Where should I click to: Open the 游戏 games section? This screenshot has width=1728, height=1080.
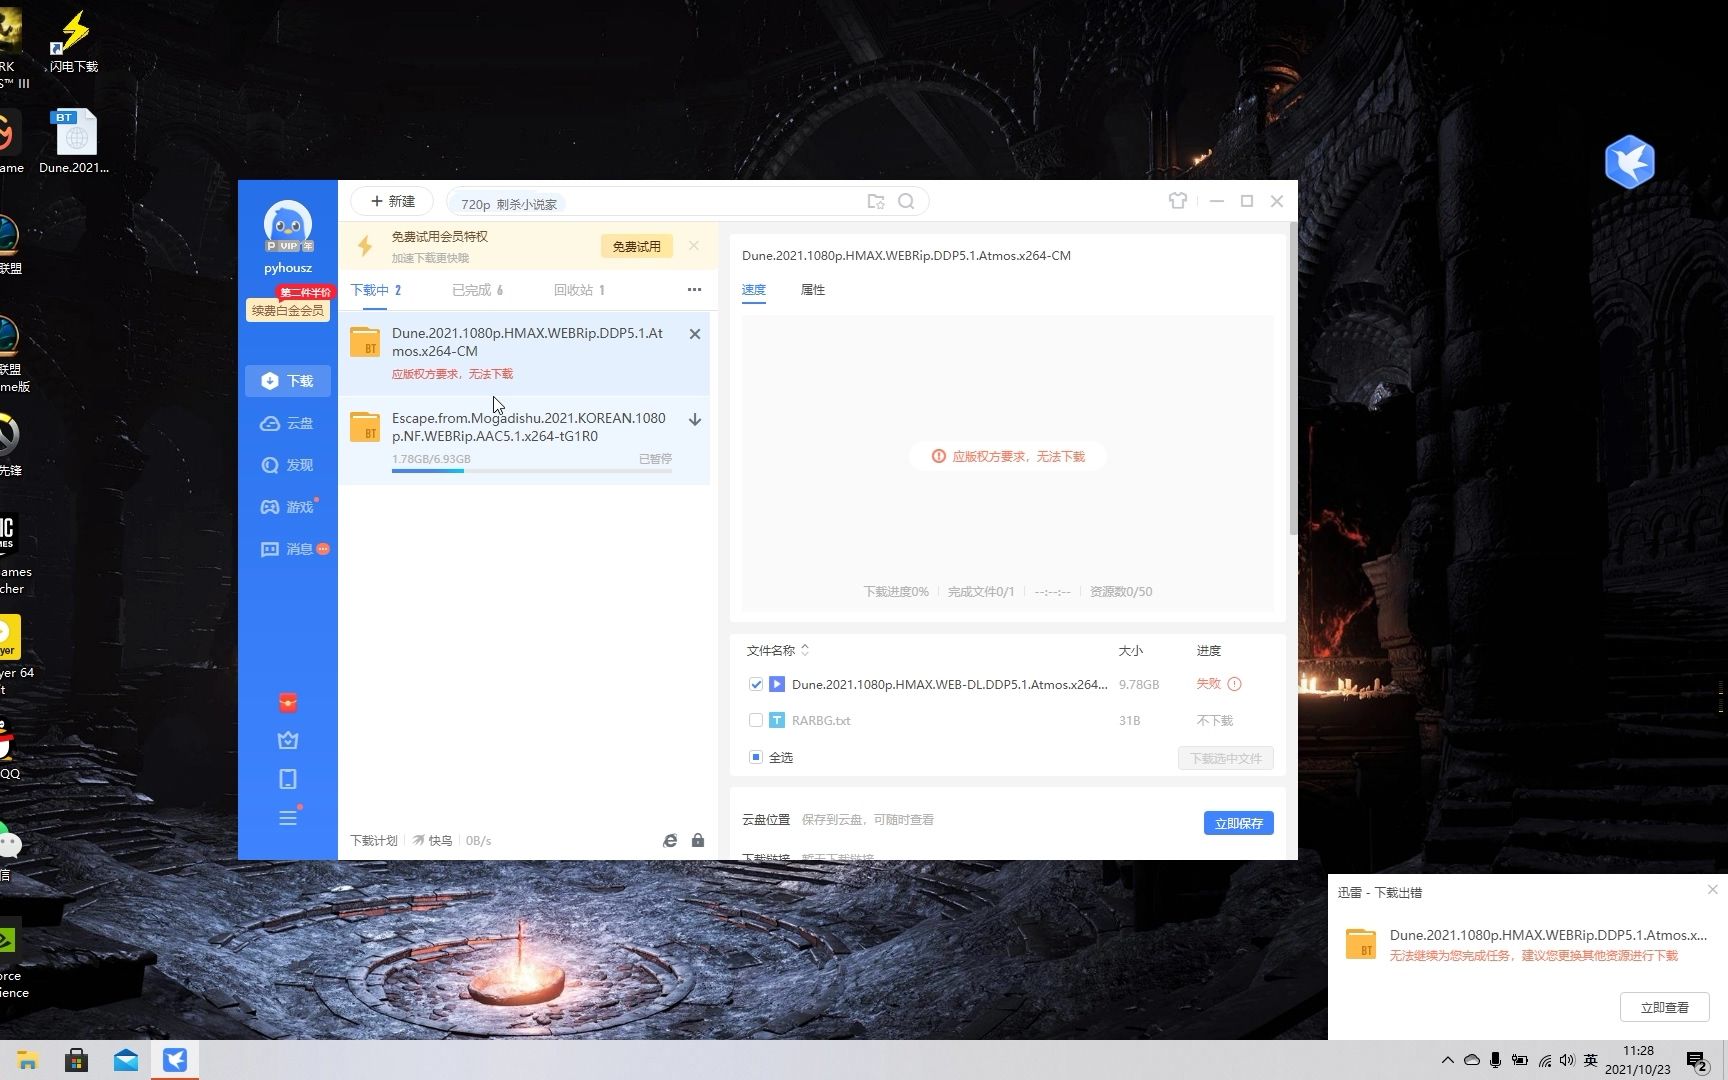(288, 507)
